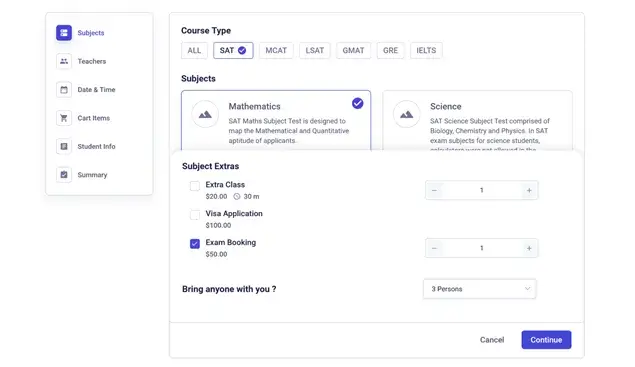This screenshot has width=635, height=367.
Task: Increase Extra Class quantity with plus
Action: (x=529, y=190)
